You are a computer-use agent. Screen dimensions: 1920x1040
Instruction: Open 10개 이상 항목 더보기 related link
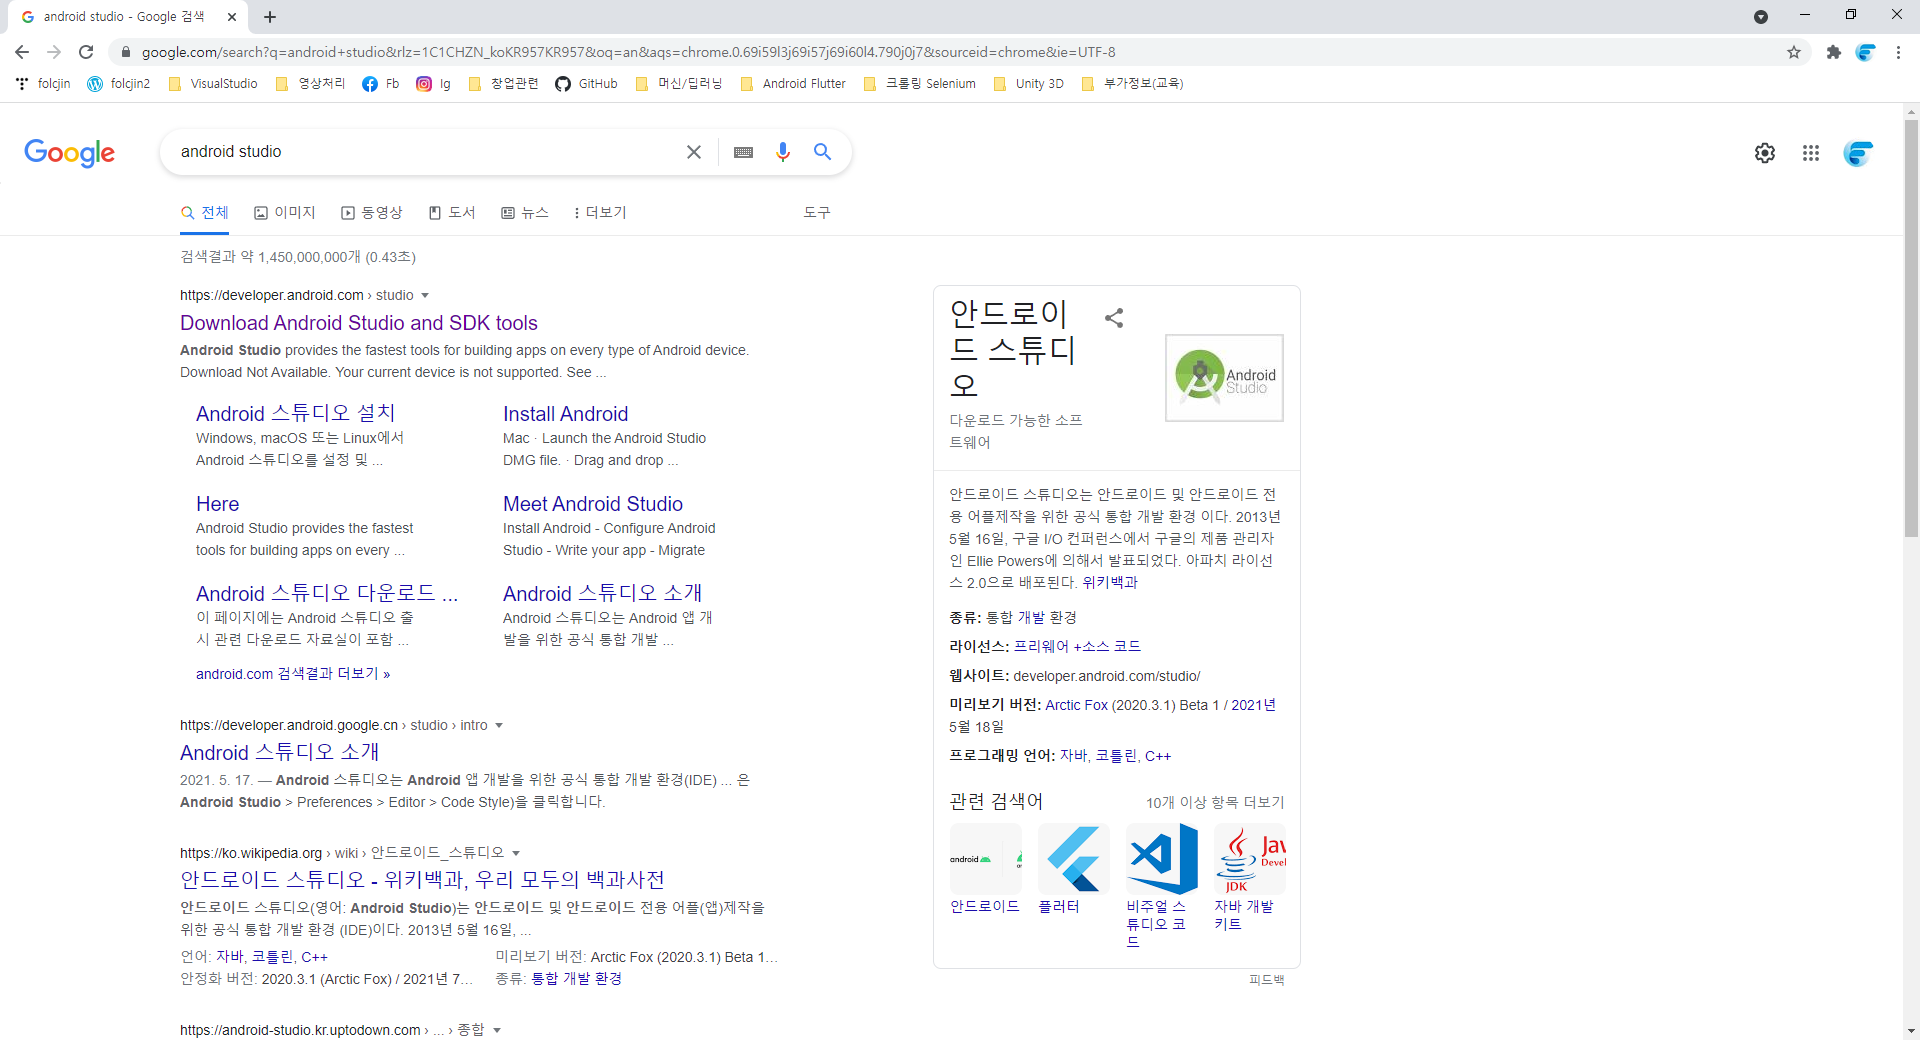[x=1215, y=803]
